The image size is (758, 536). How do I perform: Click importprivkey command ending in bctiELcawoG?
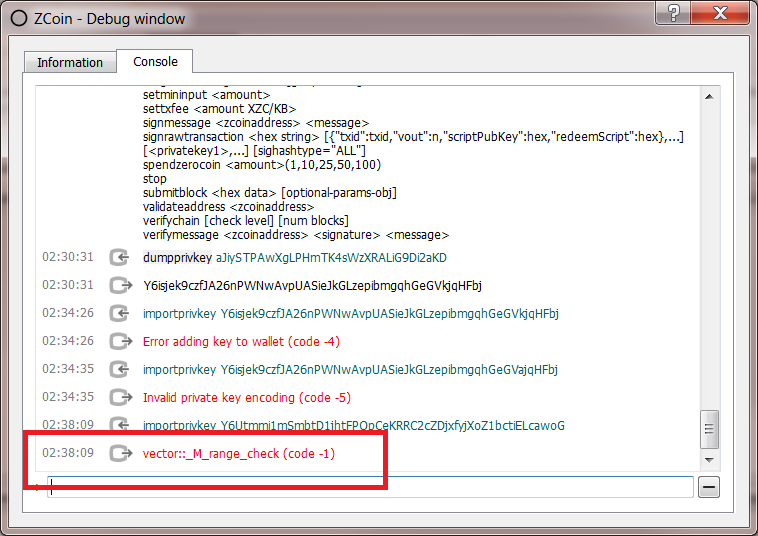coord(353,425)
